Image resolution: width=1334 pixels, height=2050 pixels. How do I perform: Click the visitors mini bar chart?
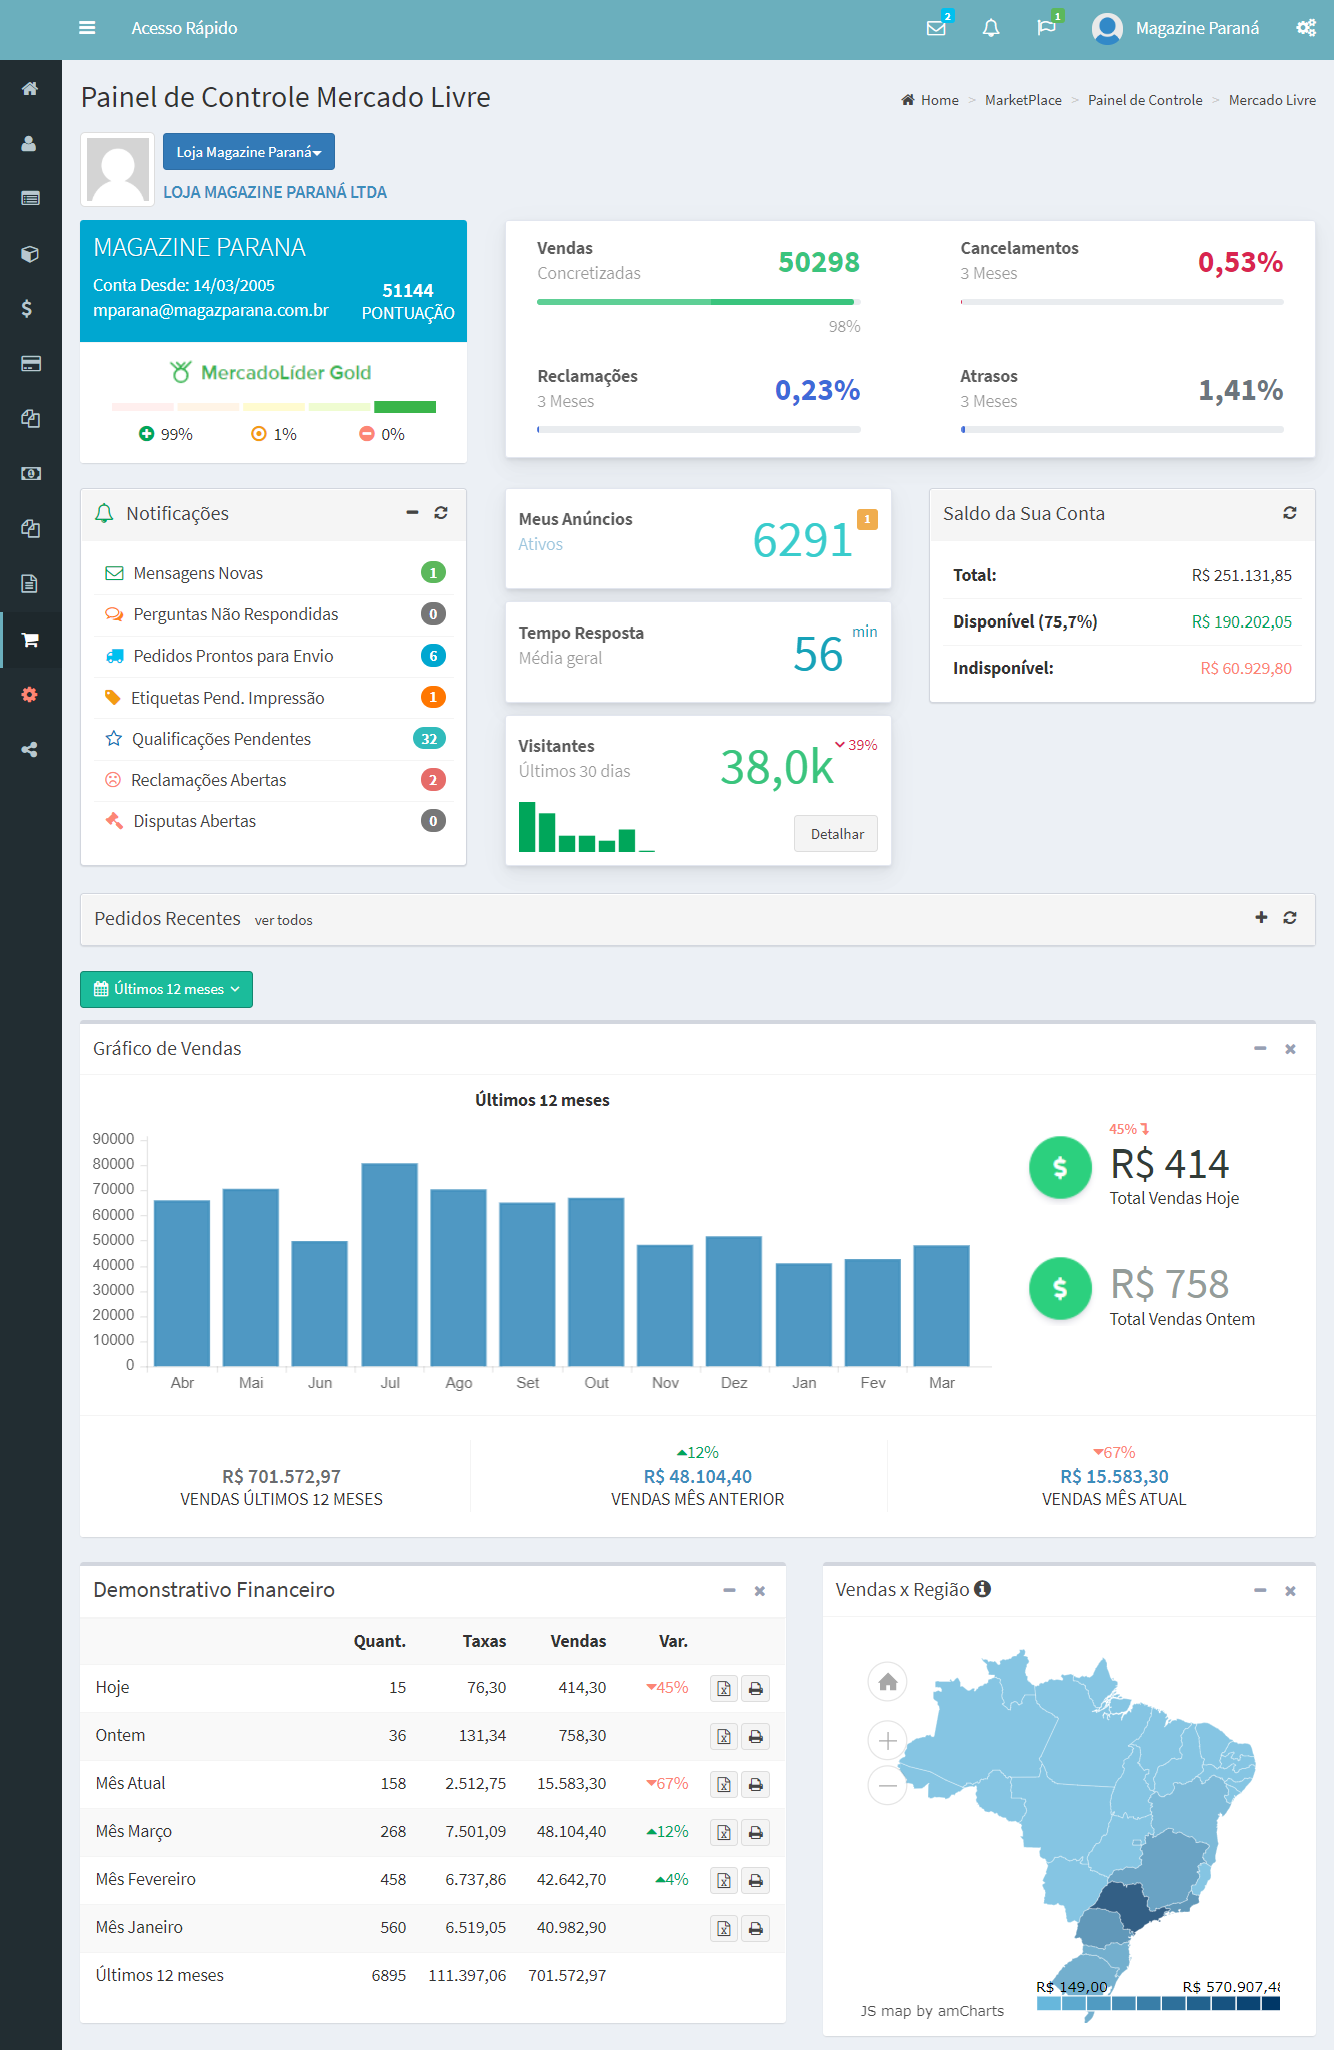pos(586,827)
